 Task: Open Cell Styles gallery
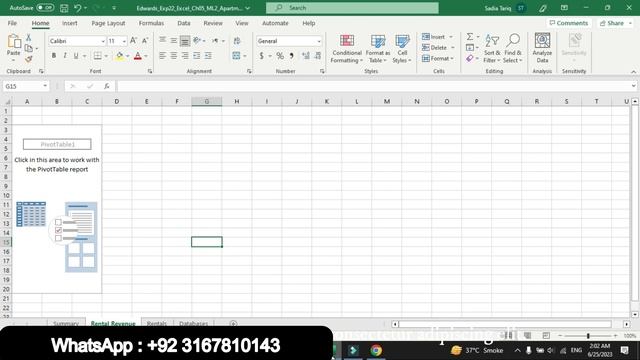402,49
